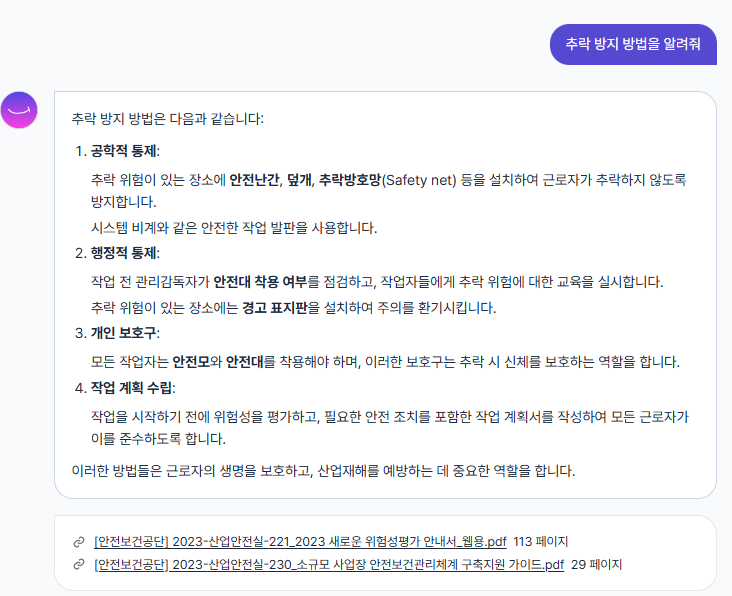Click the bold word '추락방호망'
The image size is (732, 596).
349,180
